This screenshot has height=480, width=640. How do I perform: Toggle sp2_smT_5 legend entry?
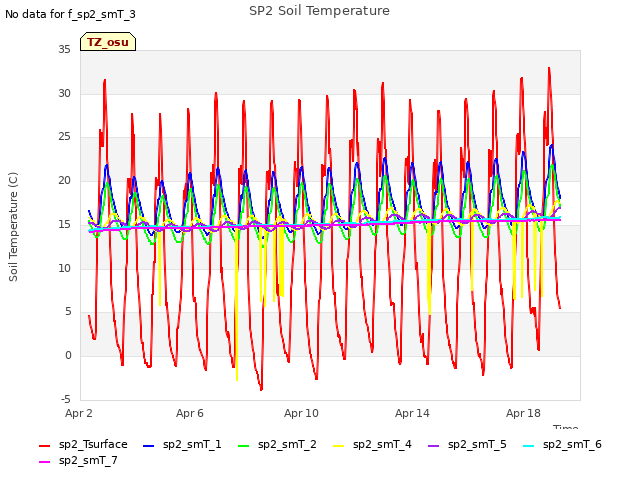[x=467, y=444]
